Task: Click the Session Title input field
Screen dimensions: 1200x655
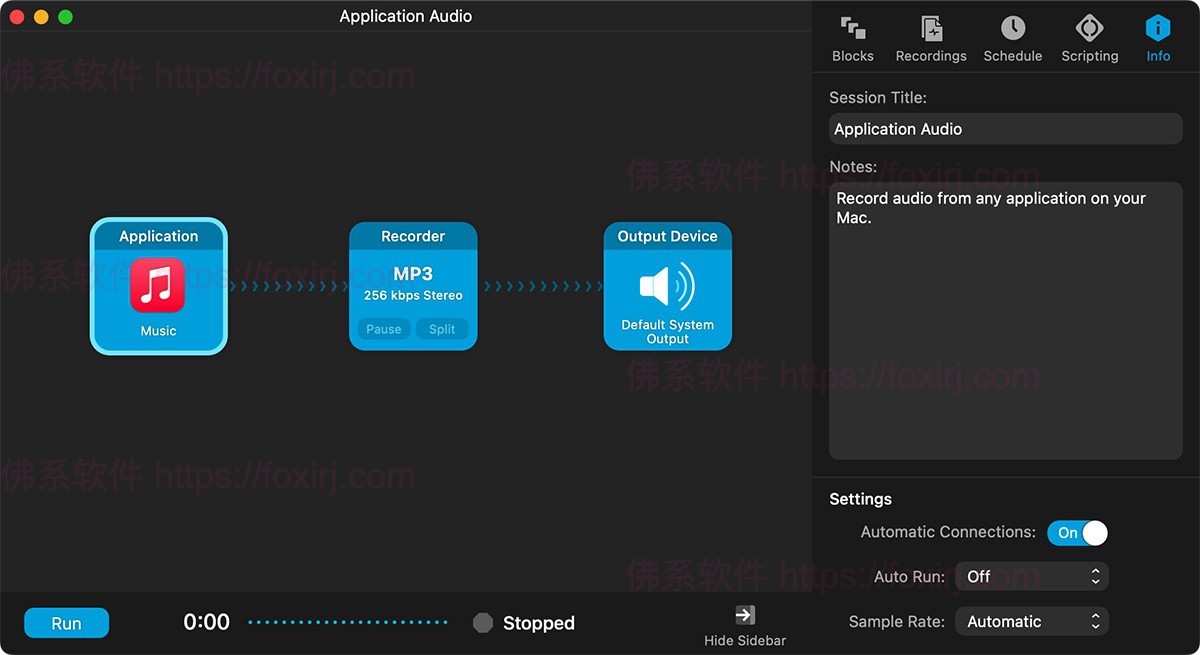Action: (1005, 128)
